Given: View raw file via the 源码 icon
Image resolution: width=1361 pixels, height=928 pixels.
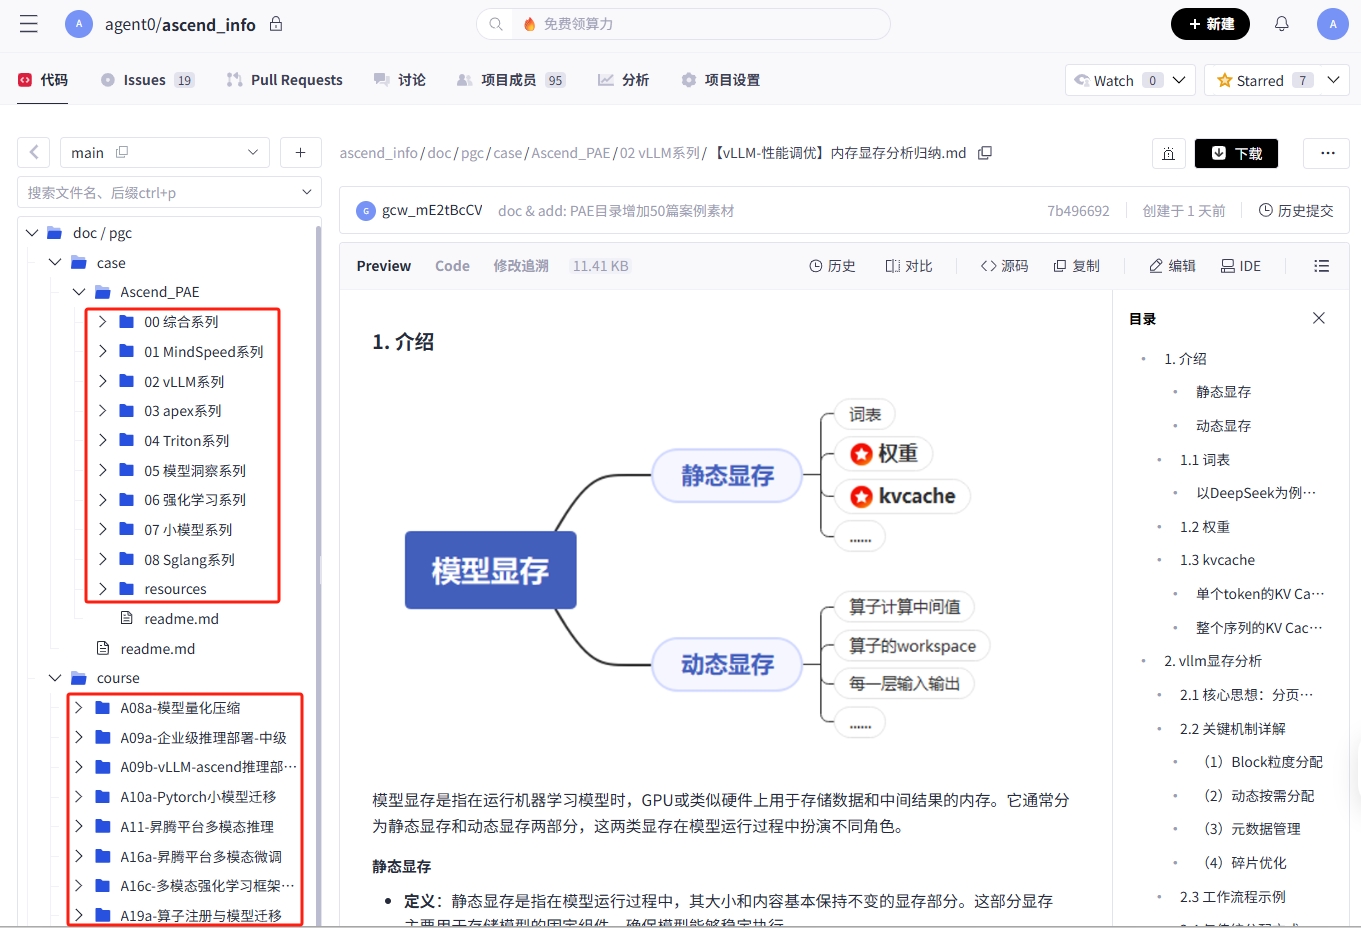Looking at the screenshot, I should pyautogui.click(x=1003, y=265).
